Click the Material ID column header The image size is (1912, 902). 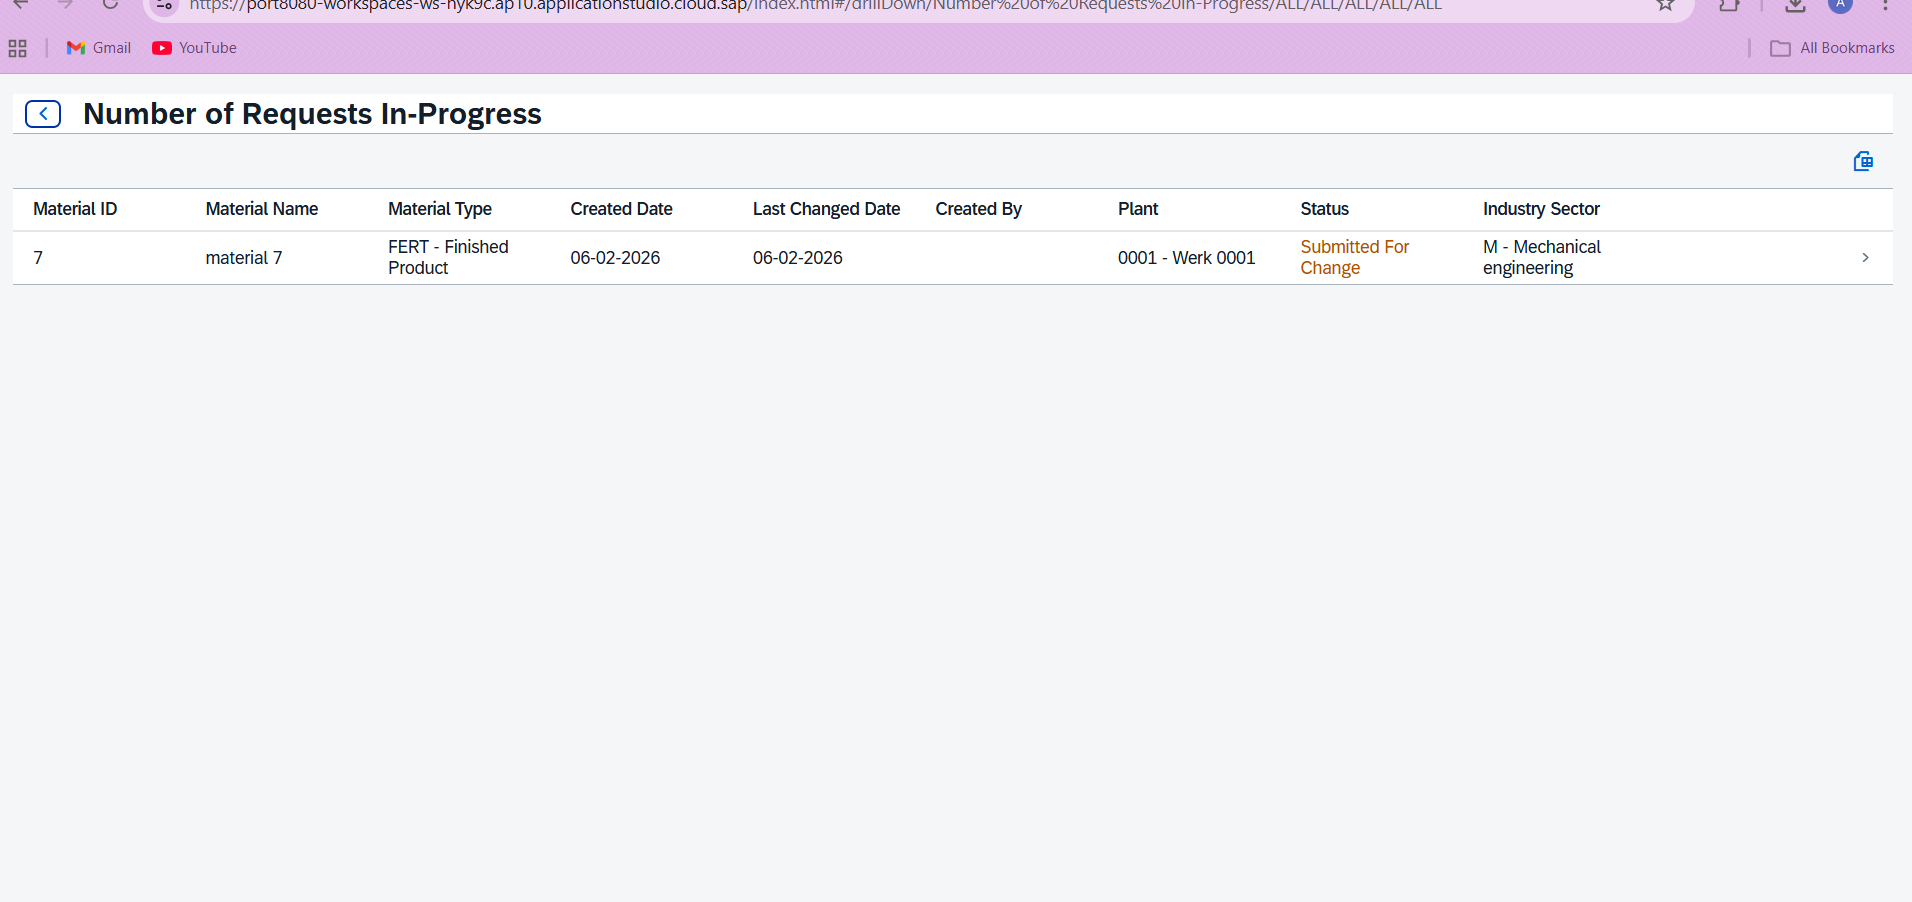(x=75, y=209)
